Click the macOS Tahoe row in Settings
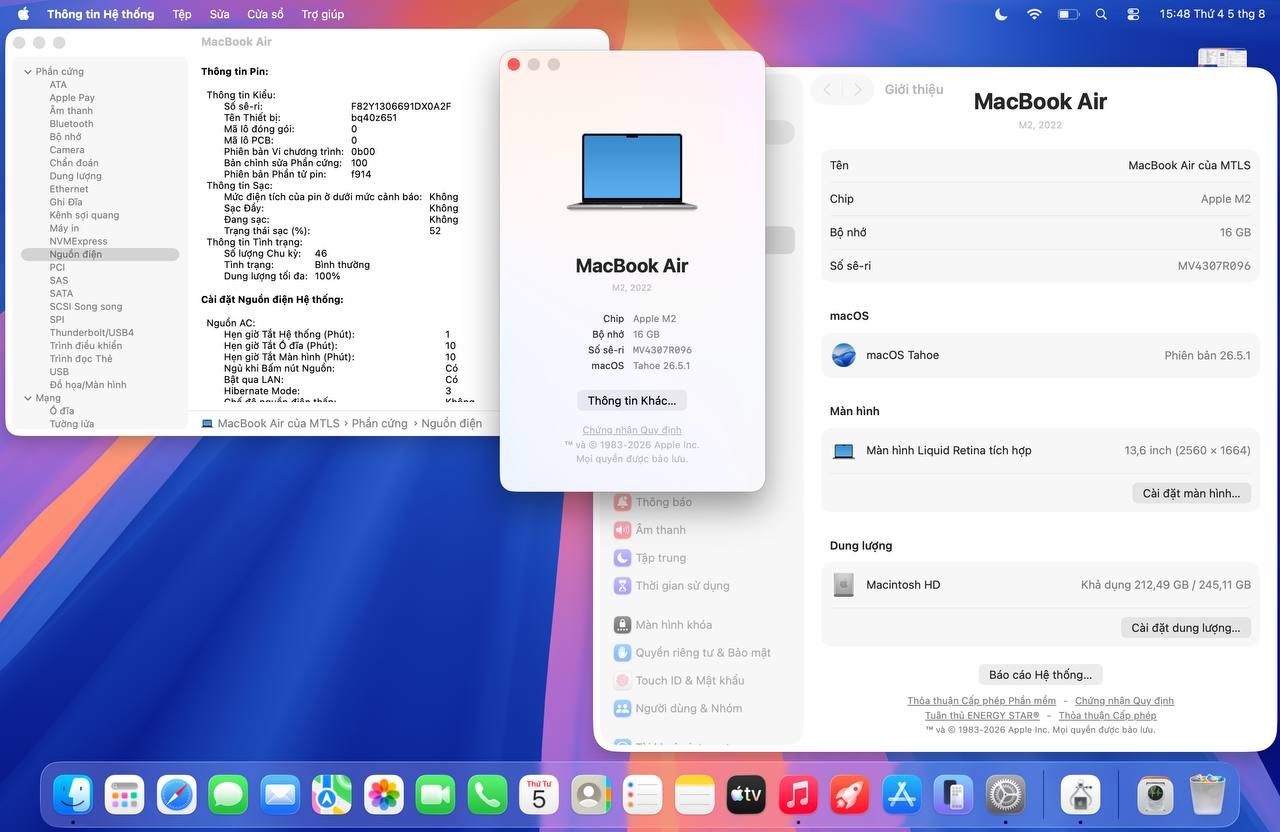The width and height of the screenshot is (1280, 832). pos(1040,355)
